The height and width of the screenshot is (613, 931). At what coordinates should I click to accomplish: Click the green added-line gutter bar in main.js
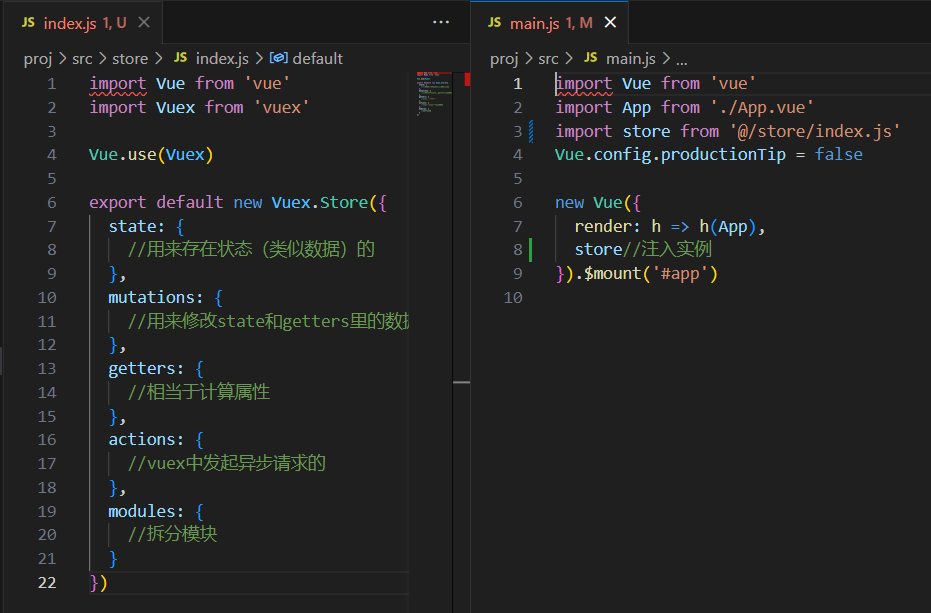pos(530,249)
